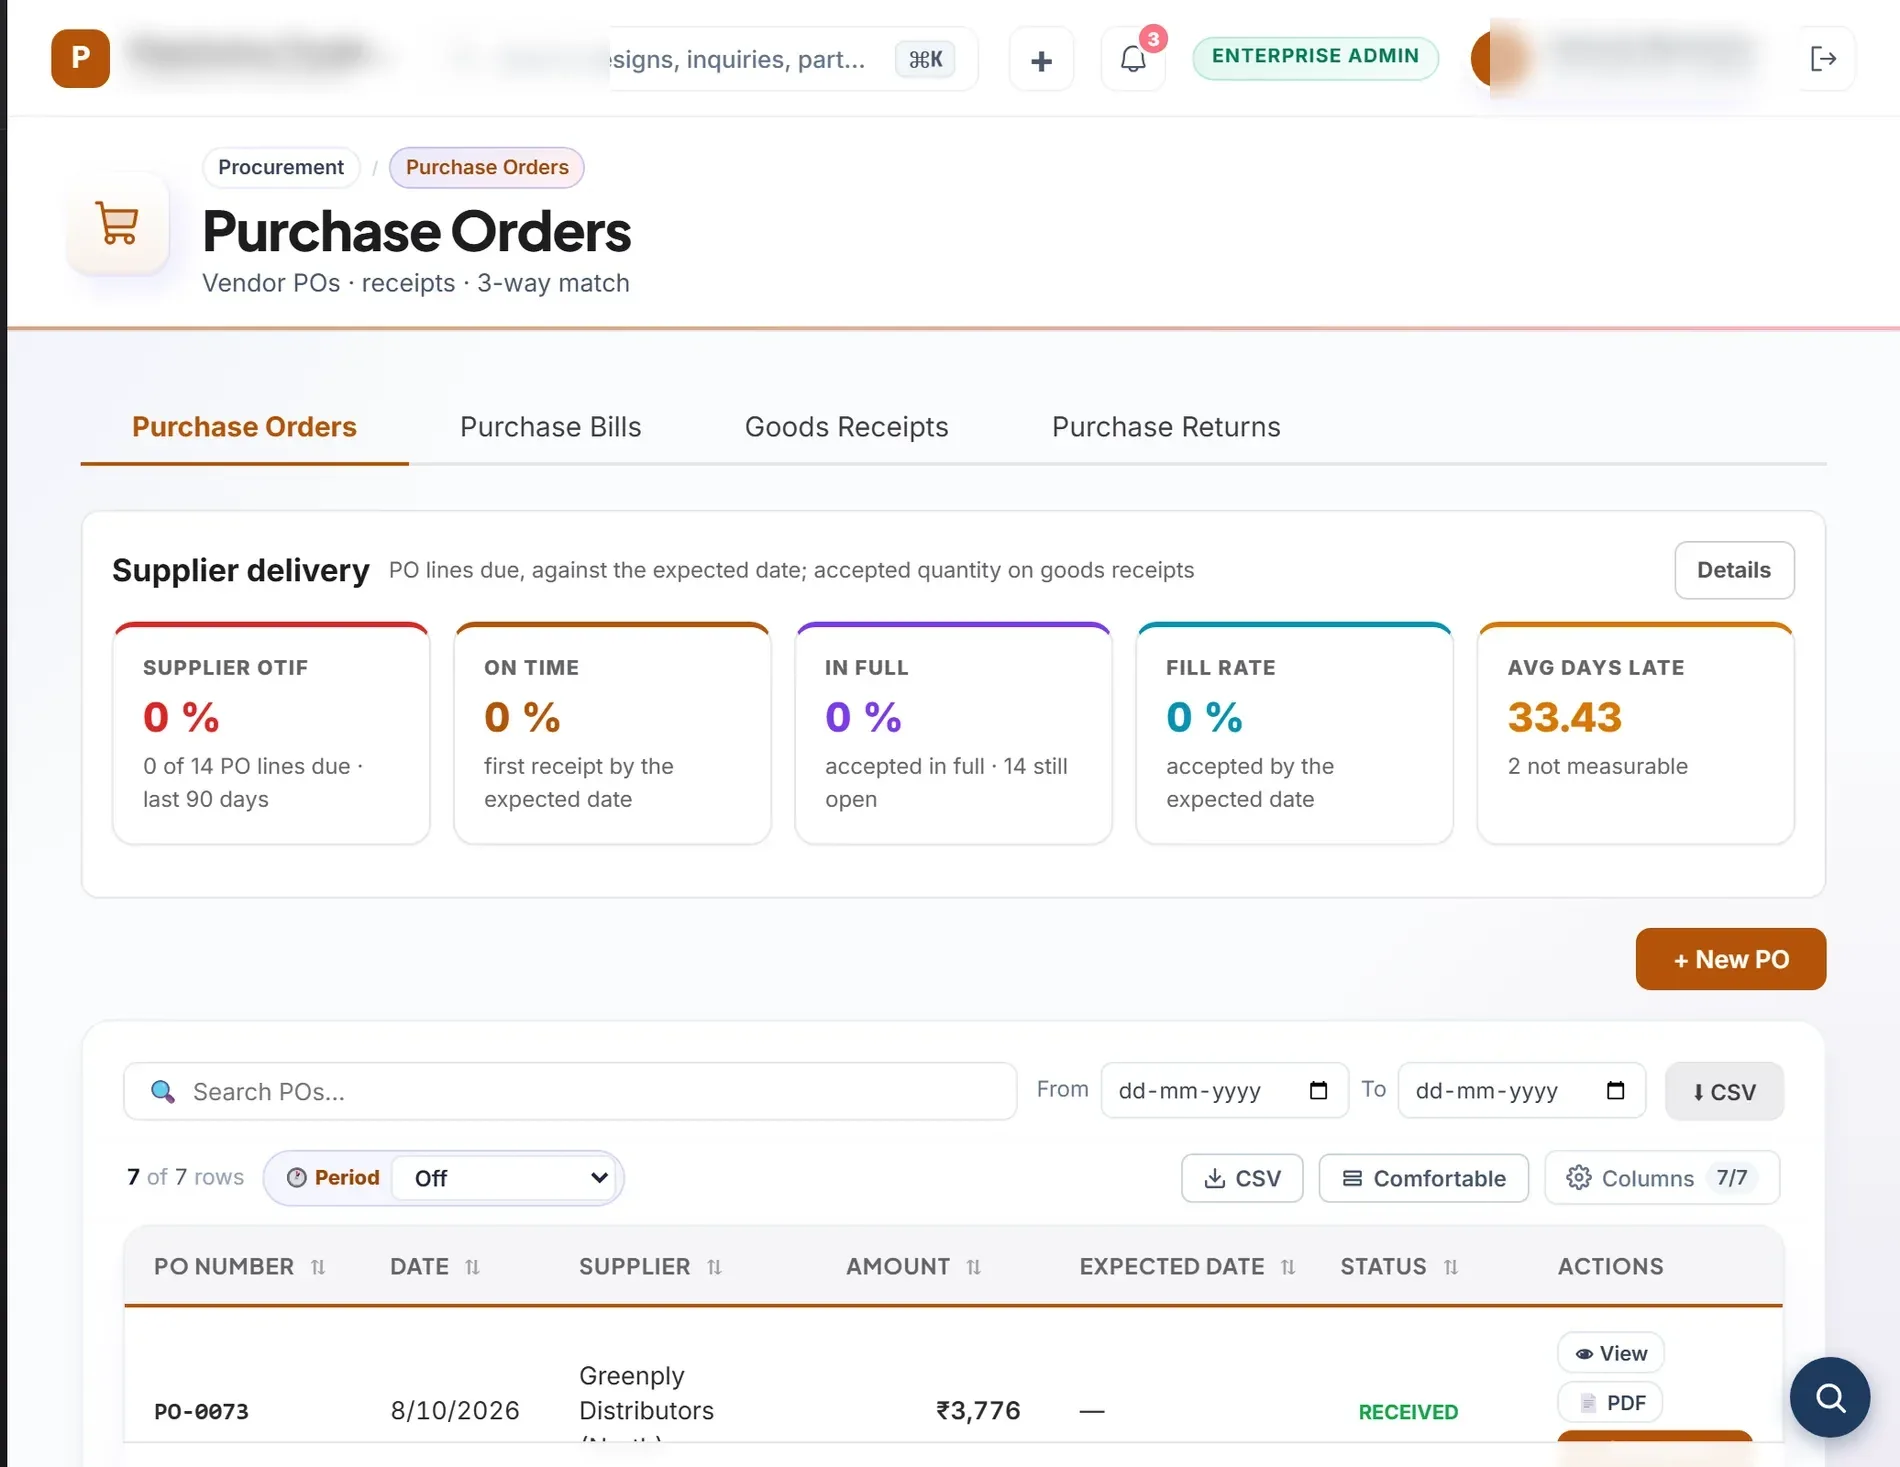Switch to the Goods Receipts tab

pyautogui.click(x=846, y=427)
